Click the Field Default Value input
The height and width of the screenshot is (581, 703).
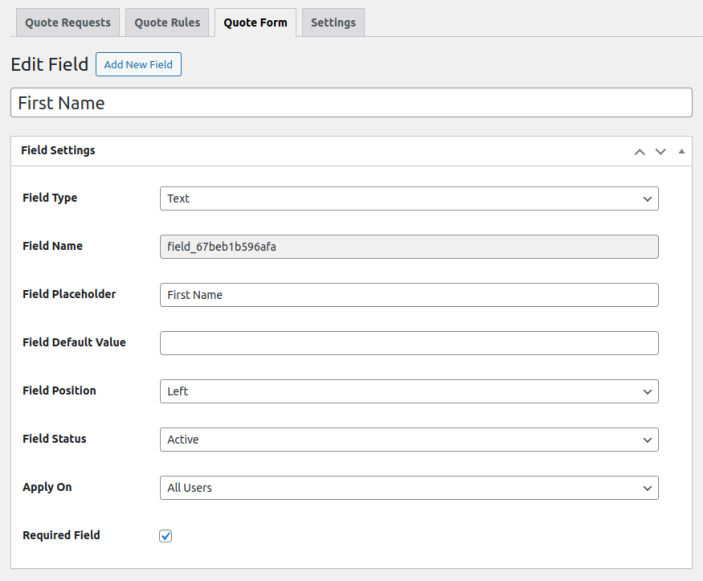tap(409, 343)
